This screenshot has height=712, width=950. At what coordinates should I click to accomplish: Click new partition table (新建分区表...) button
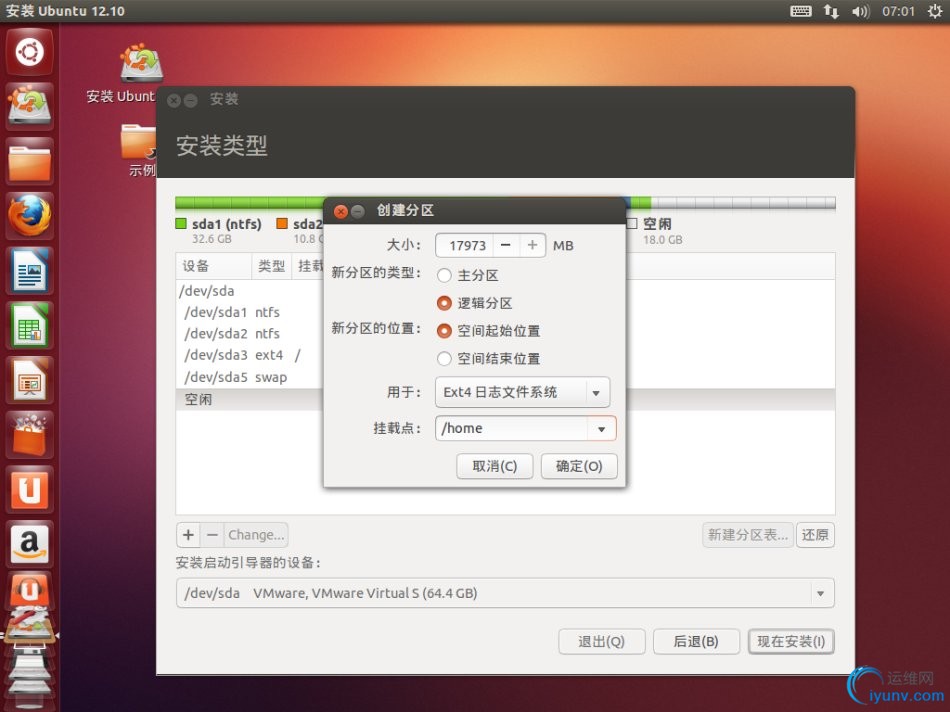pyautogui.click(x=748, y=535)
